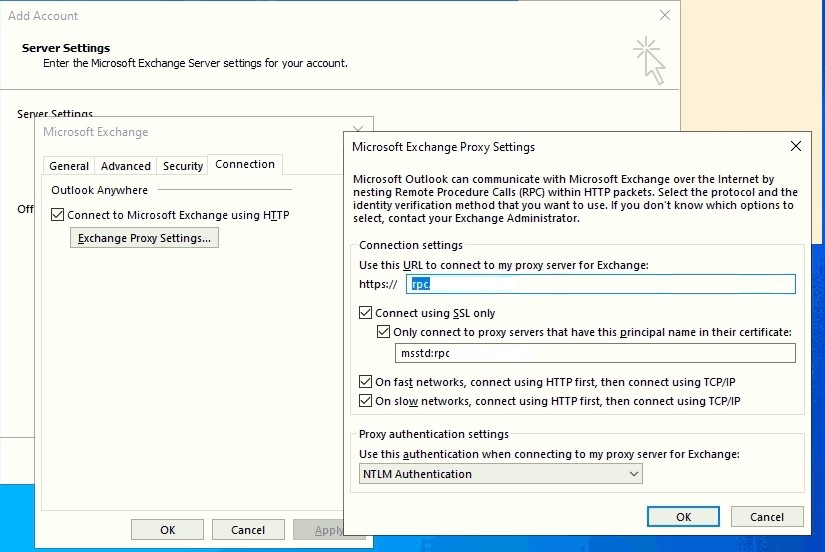Toggle the principal name certificate checkbox
Screen dimensions: 825x552
[384, 332]
